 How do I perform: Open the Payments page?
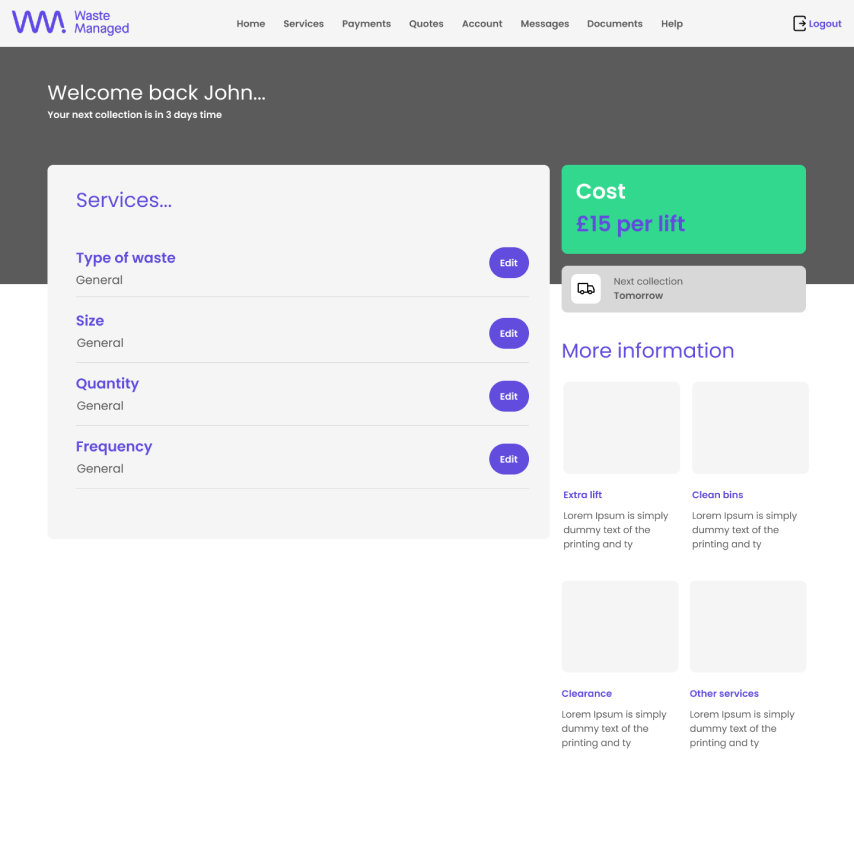pos(366,24)
